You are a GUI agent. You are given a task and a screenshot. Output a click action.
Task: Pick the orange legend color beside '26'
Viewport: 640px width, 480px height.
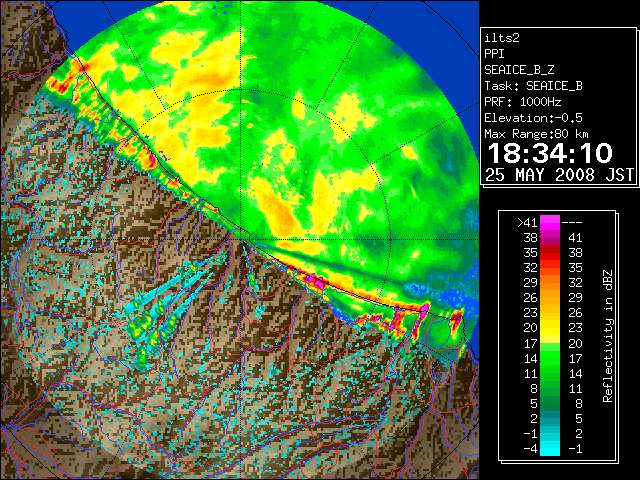pyautogui.click(x=550, y=298)
